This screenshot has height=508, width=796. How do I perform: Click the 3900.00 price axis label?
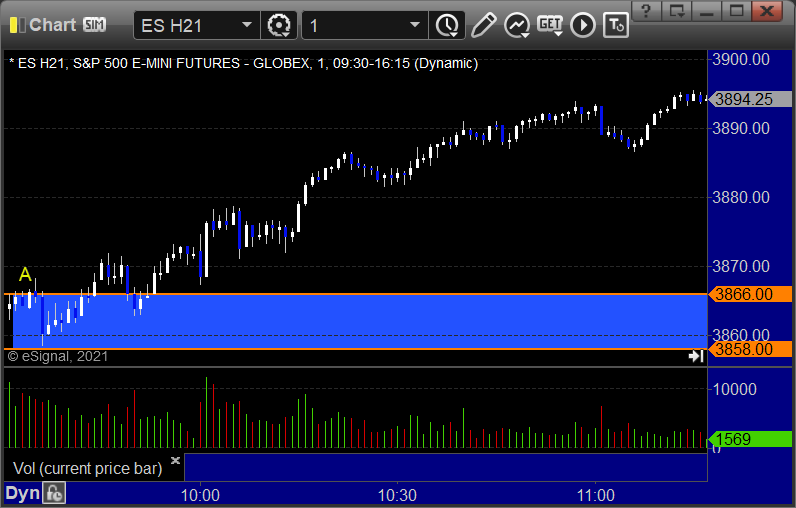coord(741,59)
